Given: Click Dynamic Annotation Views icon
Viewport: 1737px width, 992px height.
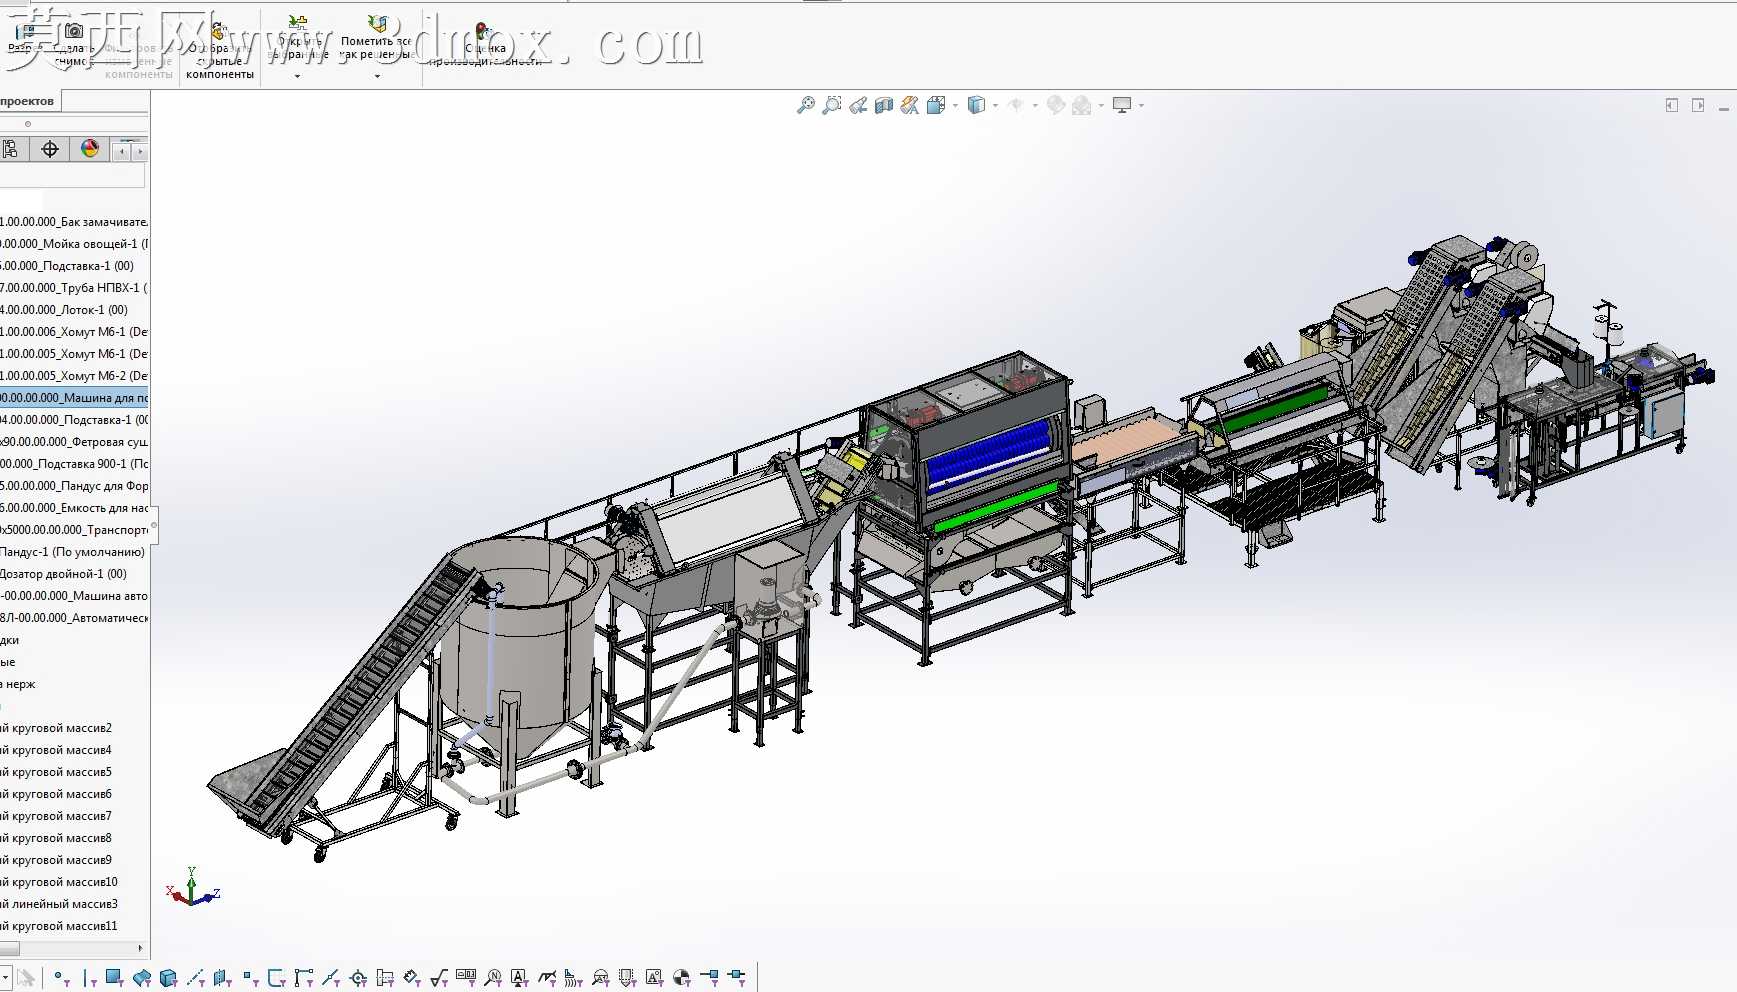Looking at the screenshot, I should pos(910,105).
